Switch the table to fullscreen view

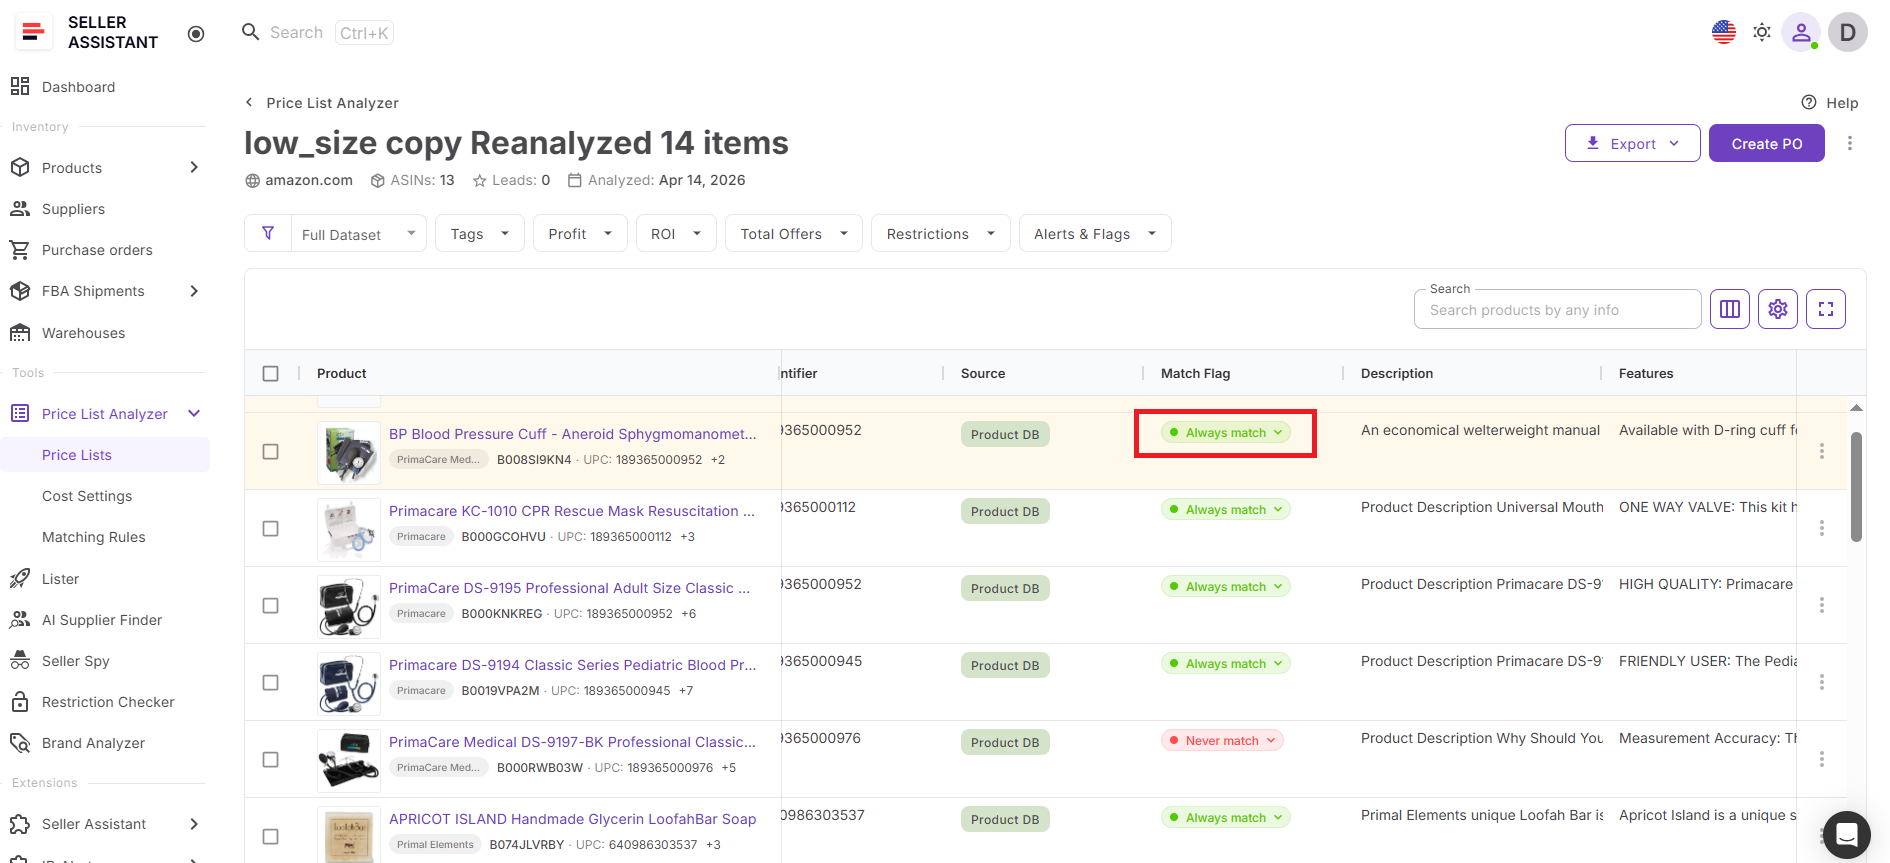[x=1826, y=309]
